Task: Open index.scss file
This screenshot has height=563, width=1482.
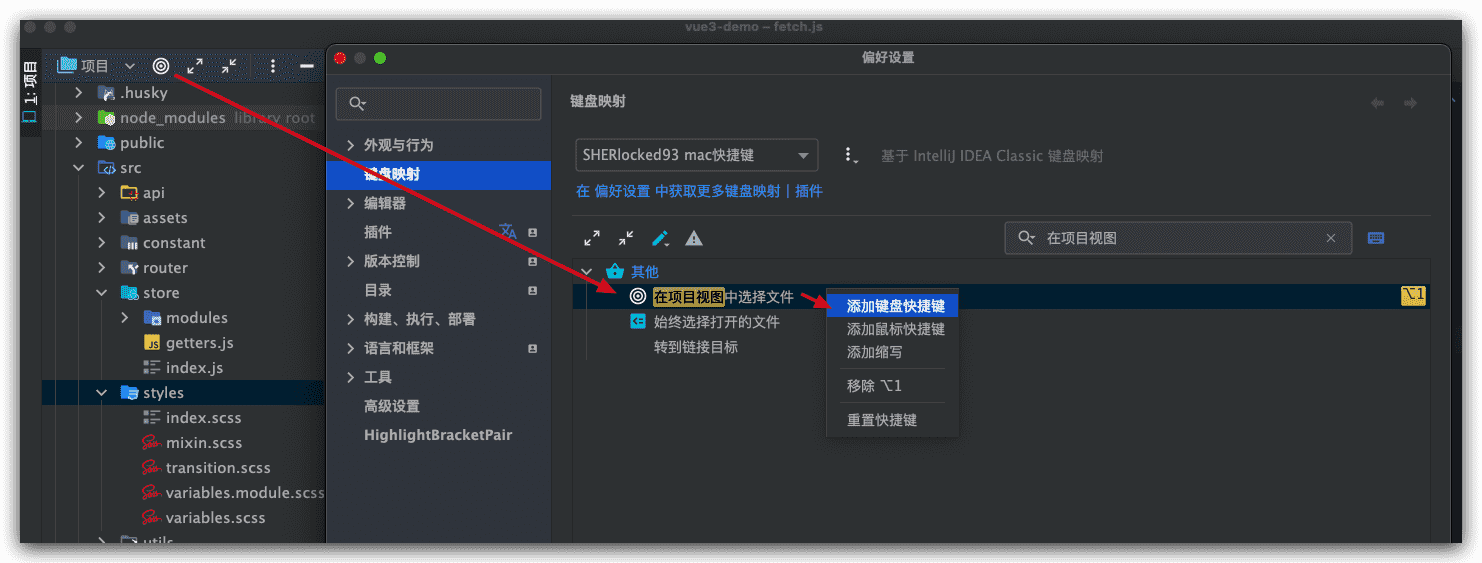Action: 203,418
